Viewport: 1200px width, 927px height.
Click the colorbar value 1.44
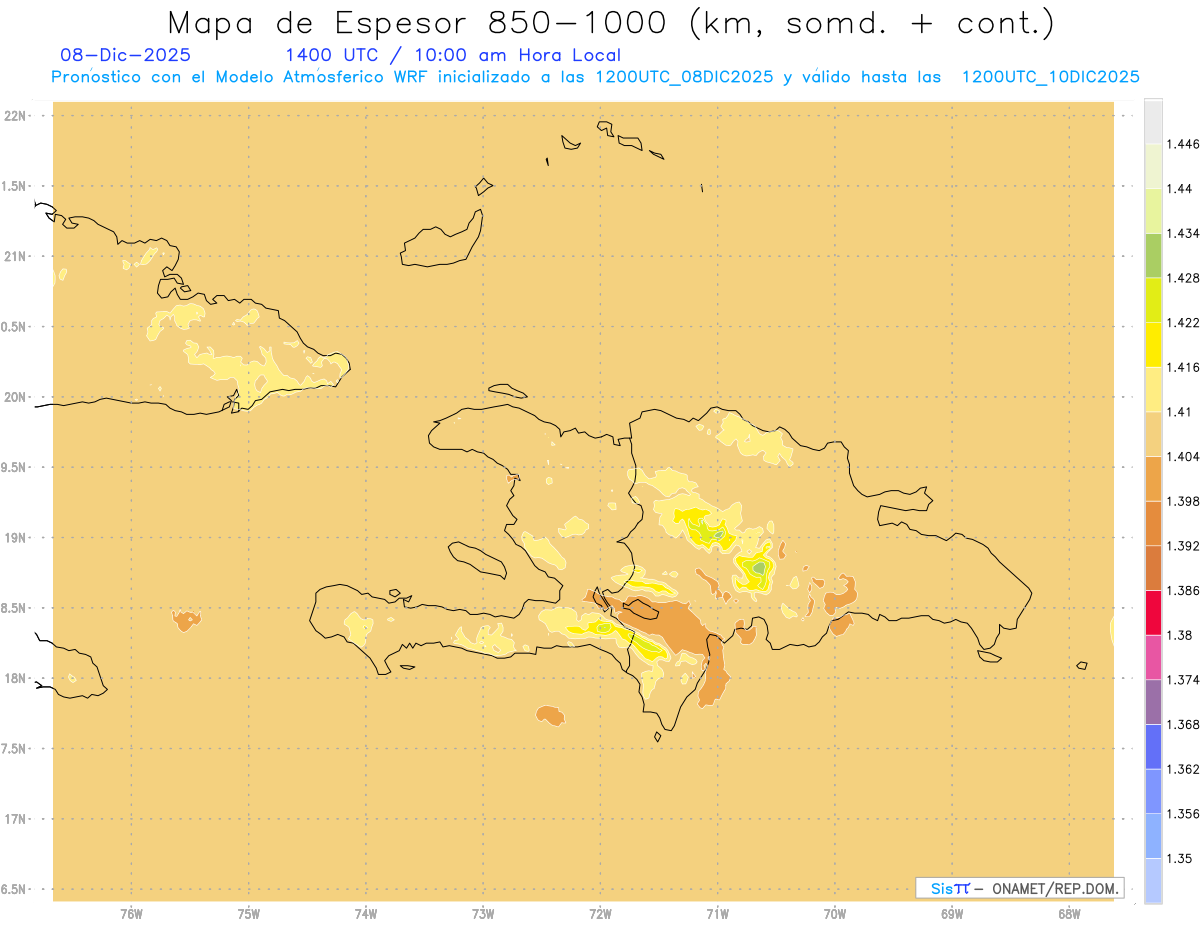1180,188
